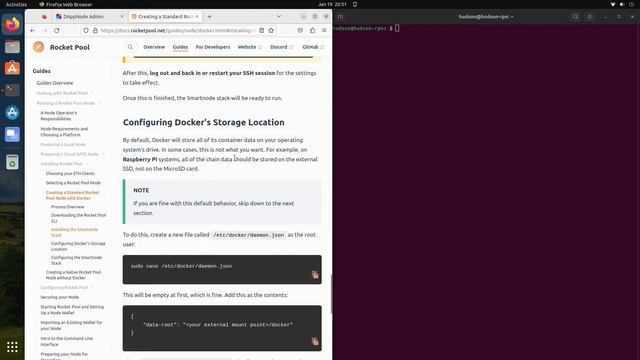
Task: Open the Firefox hamburger menu
Action: point(324,31)
